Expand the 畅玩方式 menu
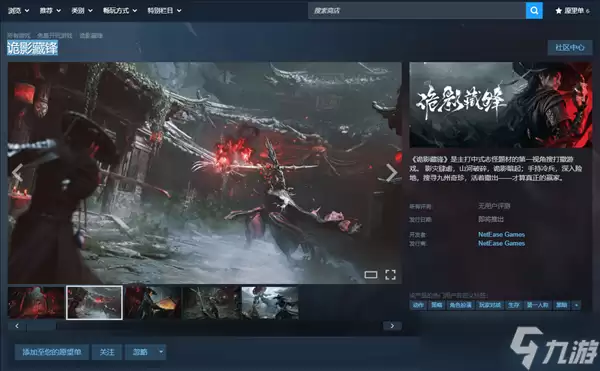 click(x=120, y=11)
